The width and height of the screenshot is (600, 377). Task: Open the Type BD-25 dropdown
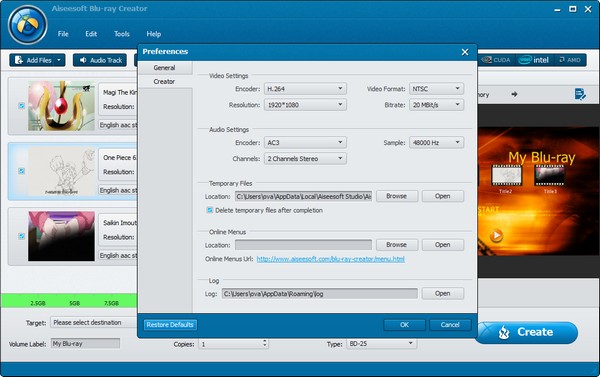[x=381, y=344]
